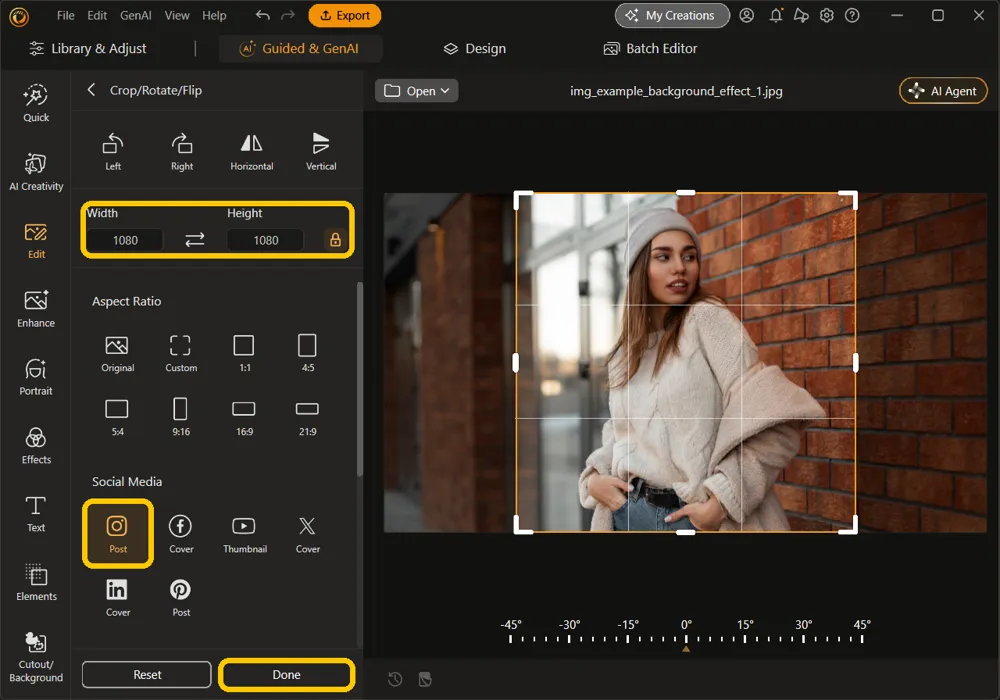Open the settings gear

tap(827, 15)
